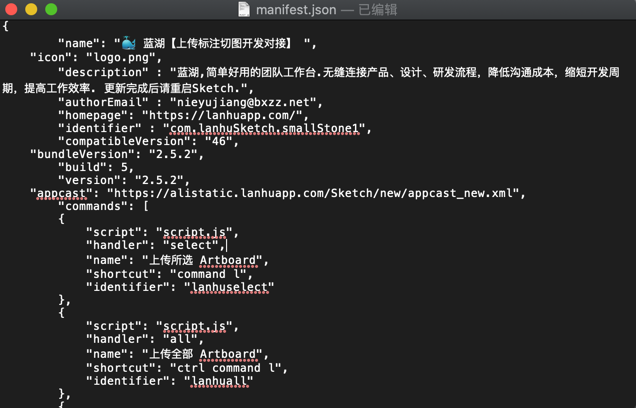This screenshot has height=408, width=636.
Task: Click the misspelled word com.lanhuSketch.smallStone1
Action: tap(264, 128)
